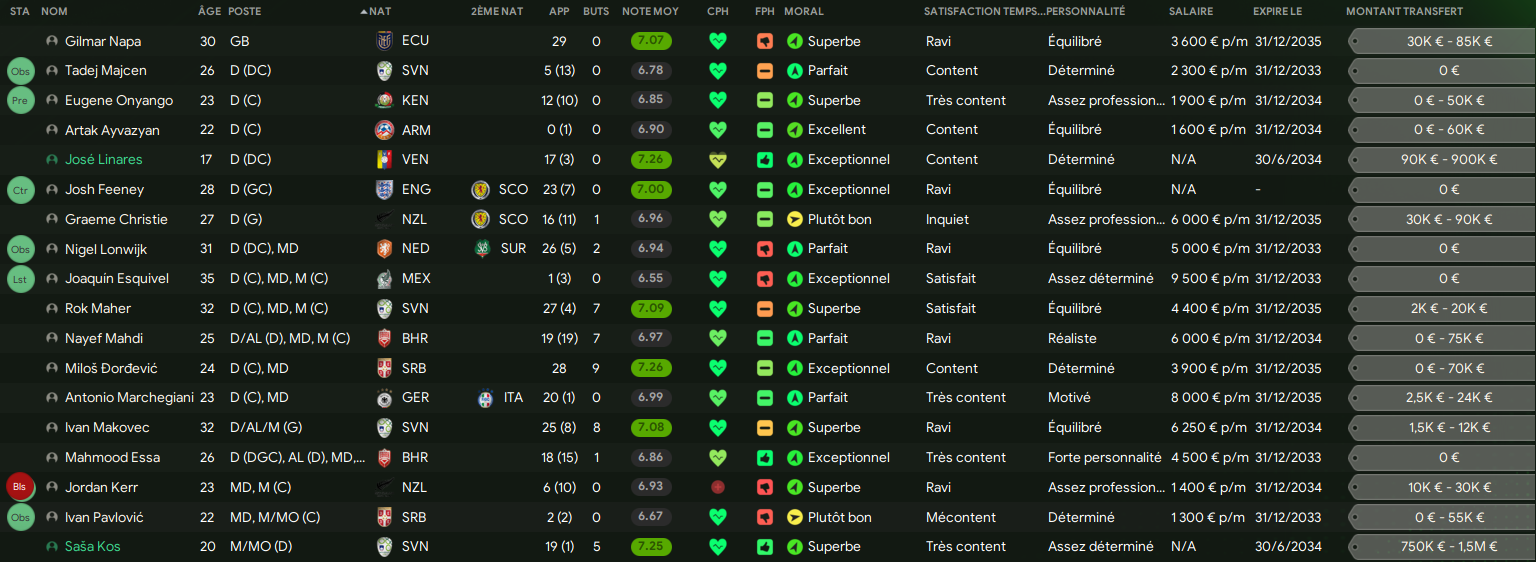This screenshot has height=562, width=1536.
Task: Click the 'Bls' injury status badge for Jordan Kerr
Action: click(x=20, y=488)
